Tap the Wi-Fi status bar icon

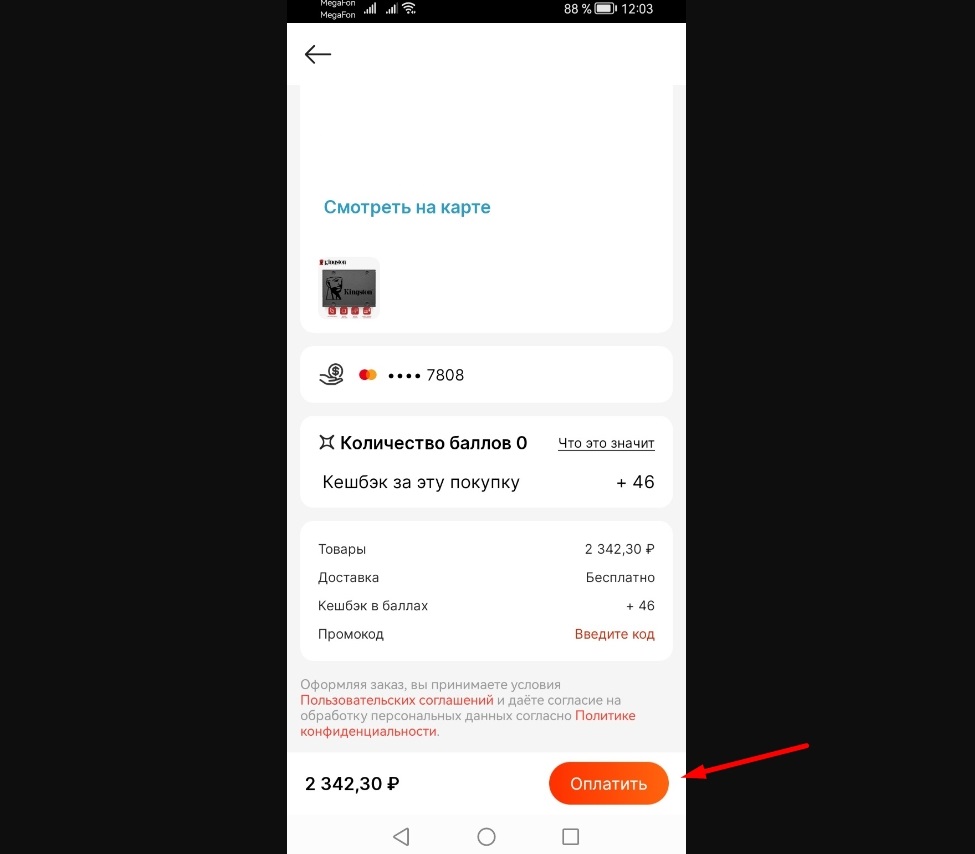coord(409,8)
